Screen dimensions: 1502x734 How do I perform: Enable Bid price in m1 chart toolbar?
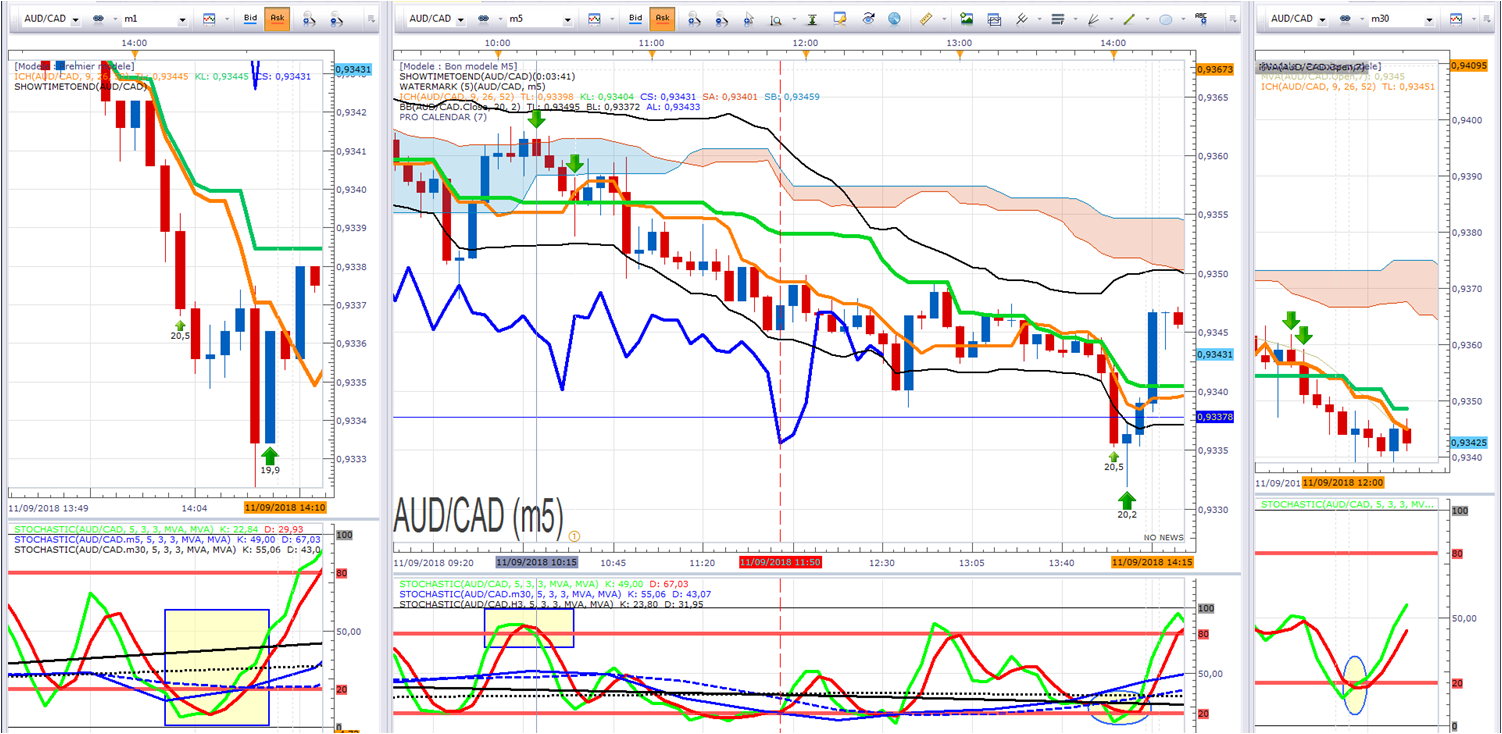pos(251,19)
